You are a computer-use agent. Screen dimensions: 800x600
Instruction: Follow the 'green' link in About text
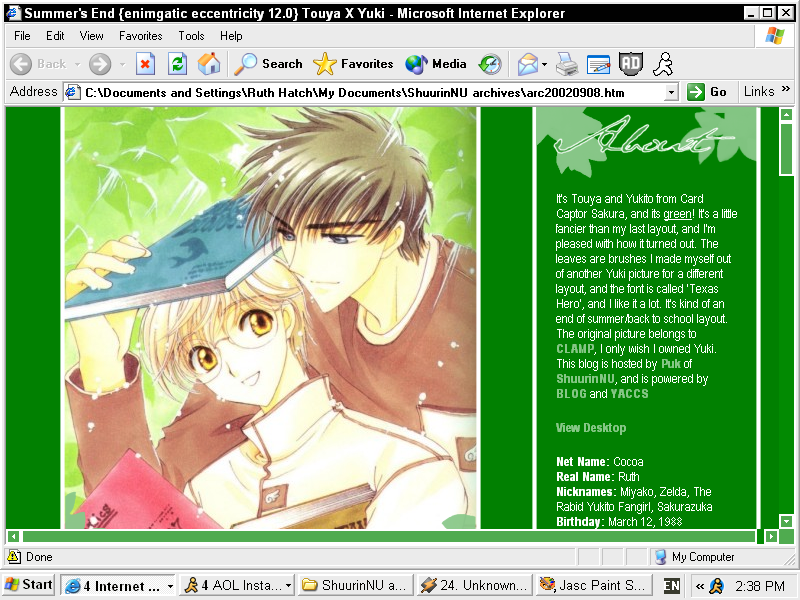[x=678, y=214]
